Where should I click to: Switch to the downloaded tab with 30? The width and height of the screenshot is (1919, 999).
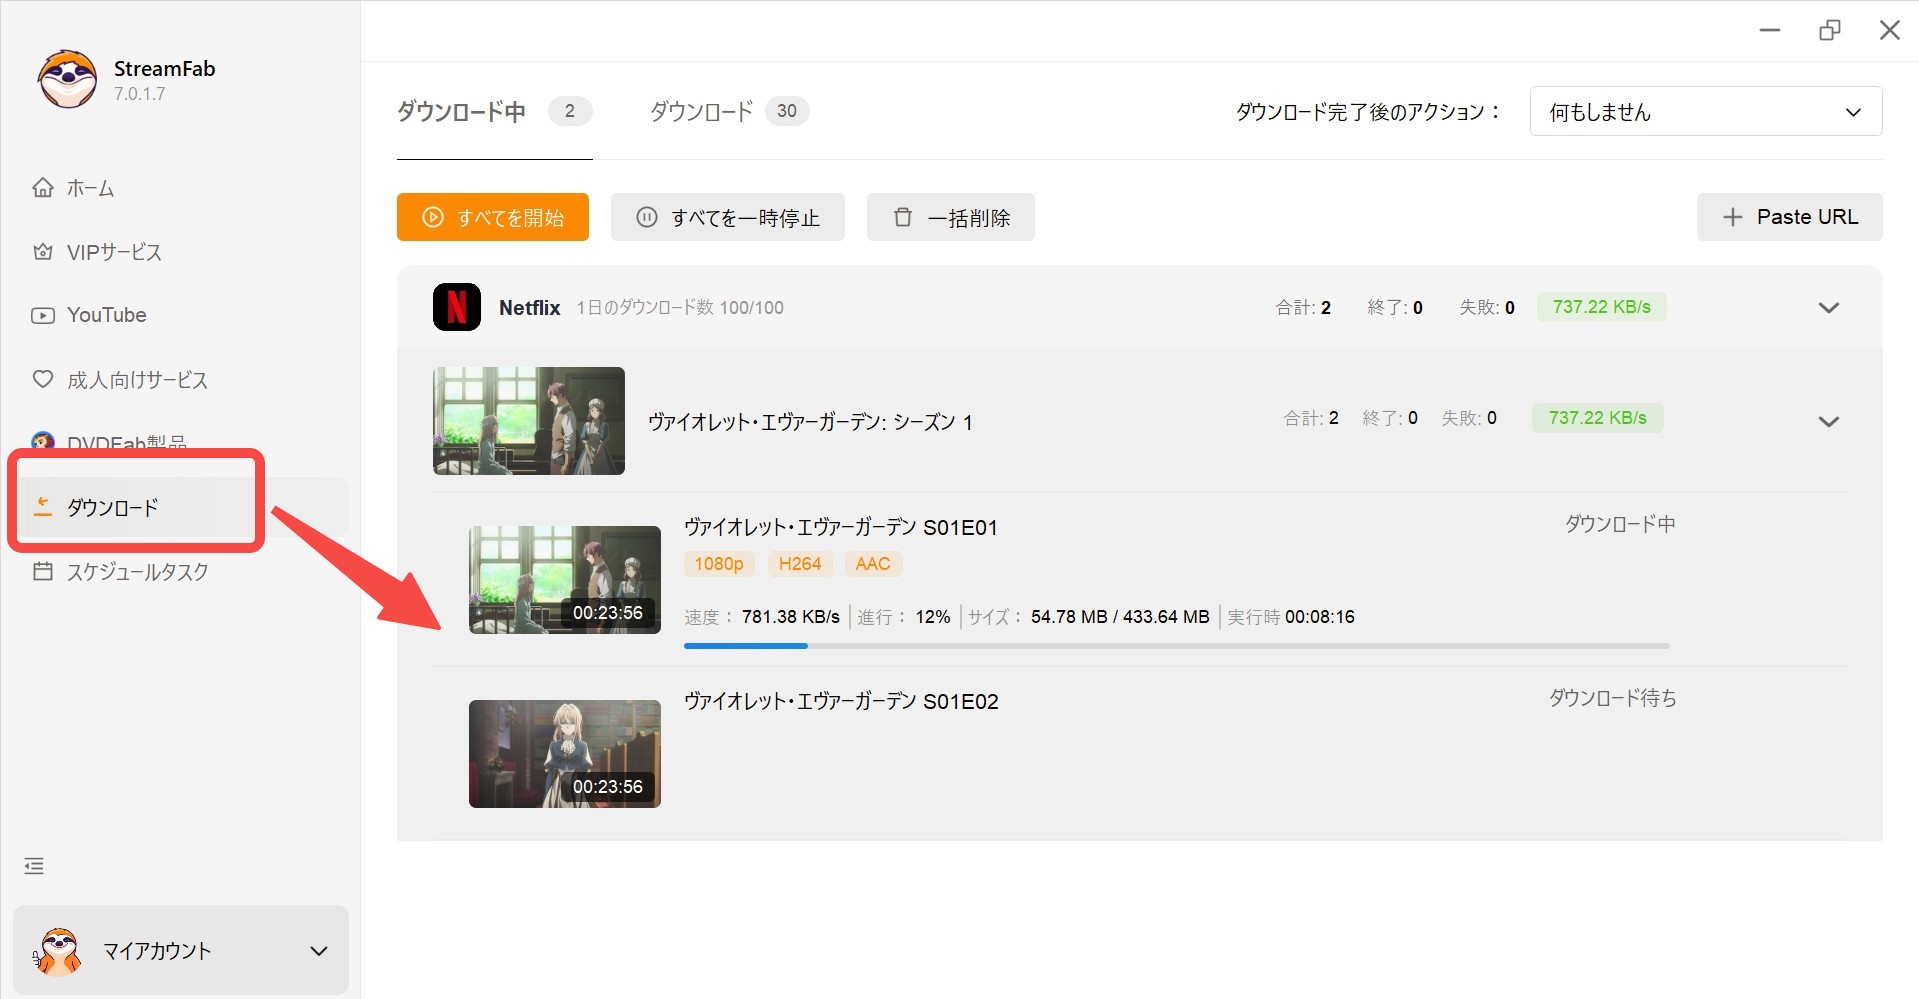coord(728,112)
